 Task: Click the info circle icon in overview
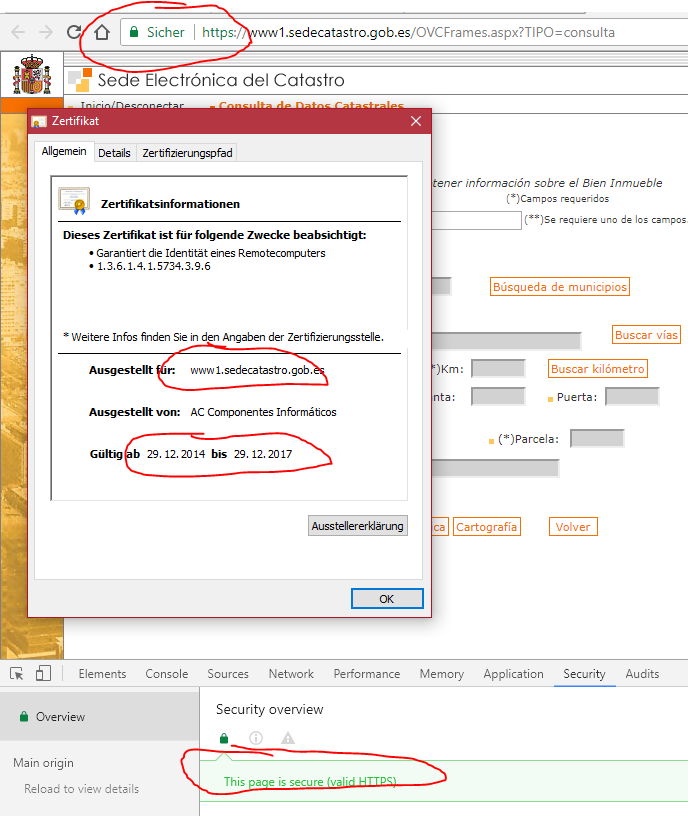pos(256,738)
